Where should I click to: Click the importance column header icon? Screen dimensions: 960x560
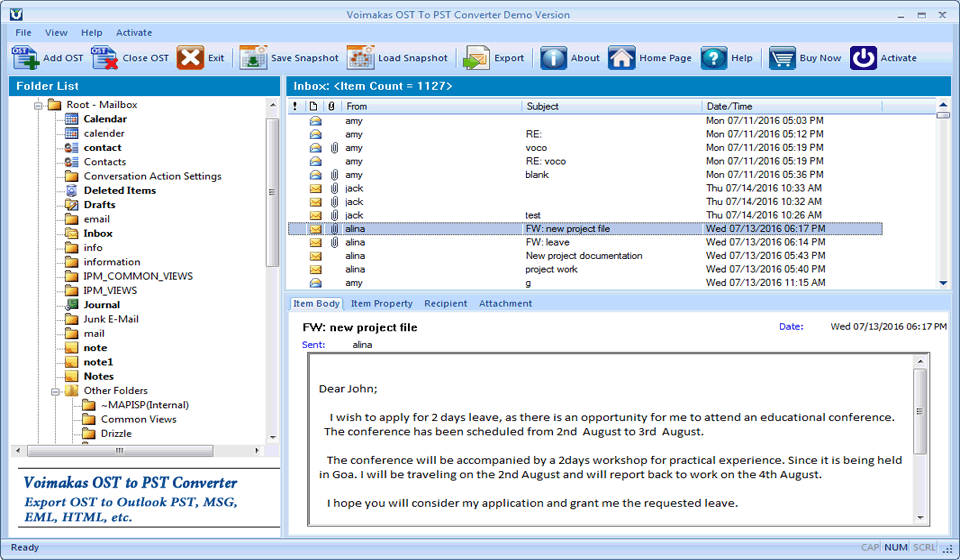point(295,106)
